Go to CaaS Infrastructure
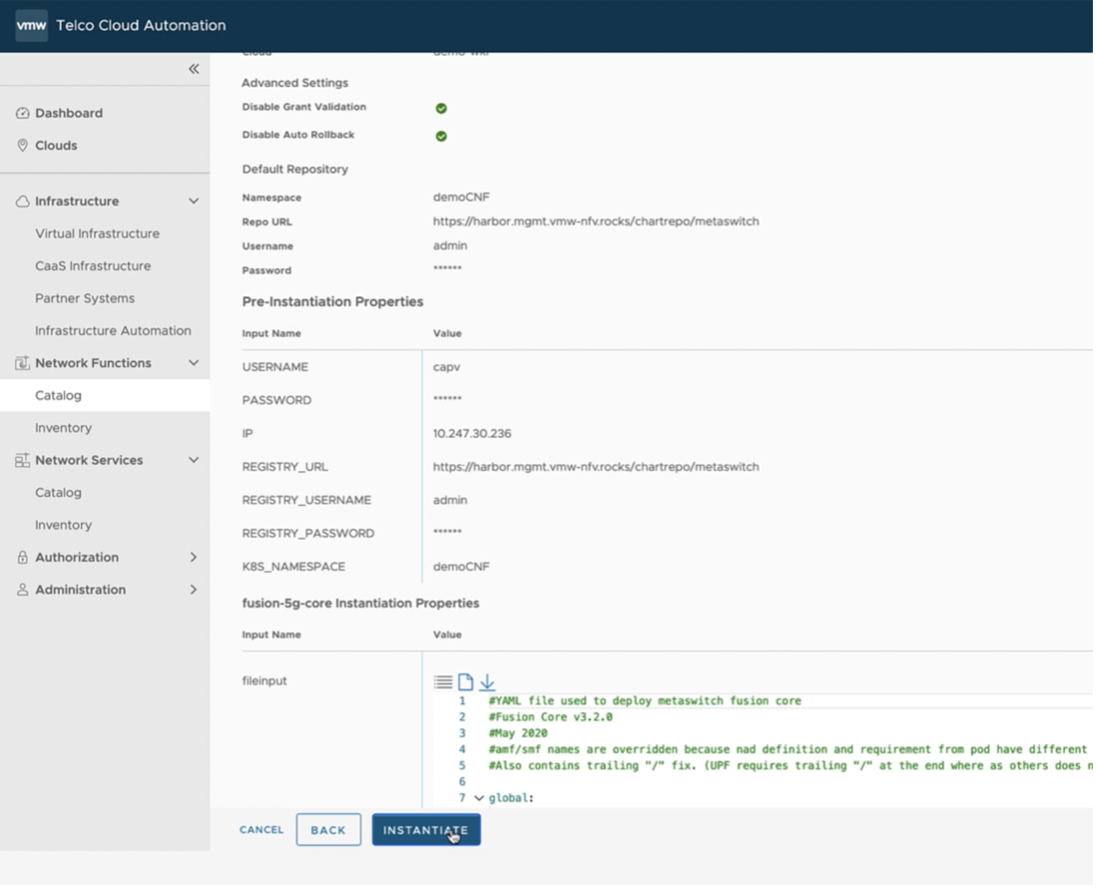Viewport: 1096px width, 889px height. (x=93, y=266)
